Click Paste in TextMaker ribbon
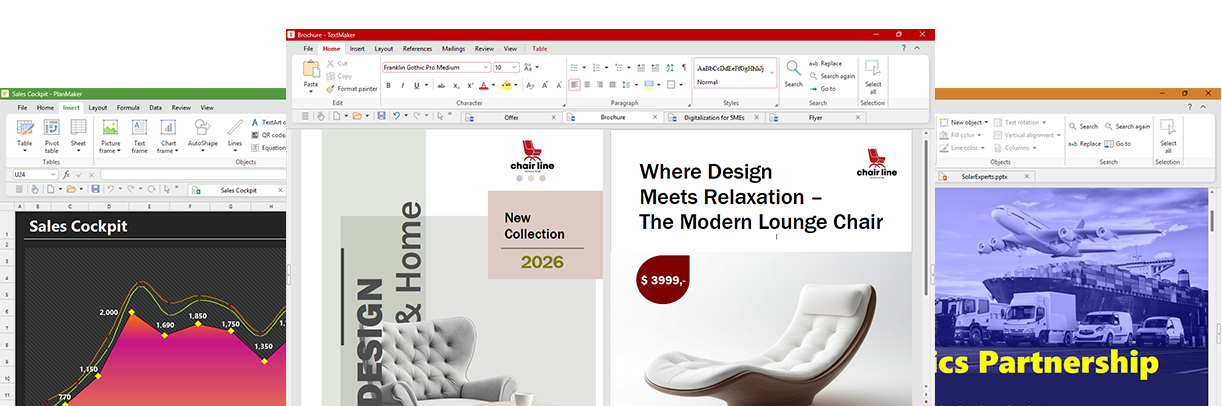Image resolution: width=1222 pixels, height=406 pixels. [311, 75]
